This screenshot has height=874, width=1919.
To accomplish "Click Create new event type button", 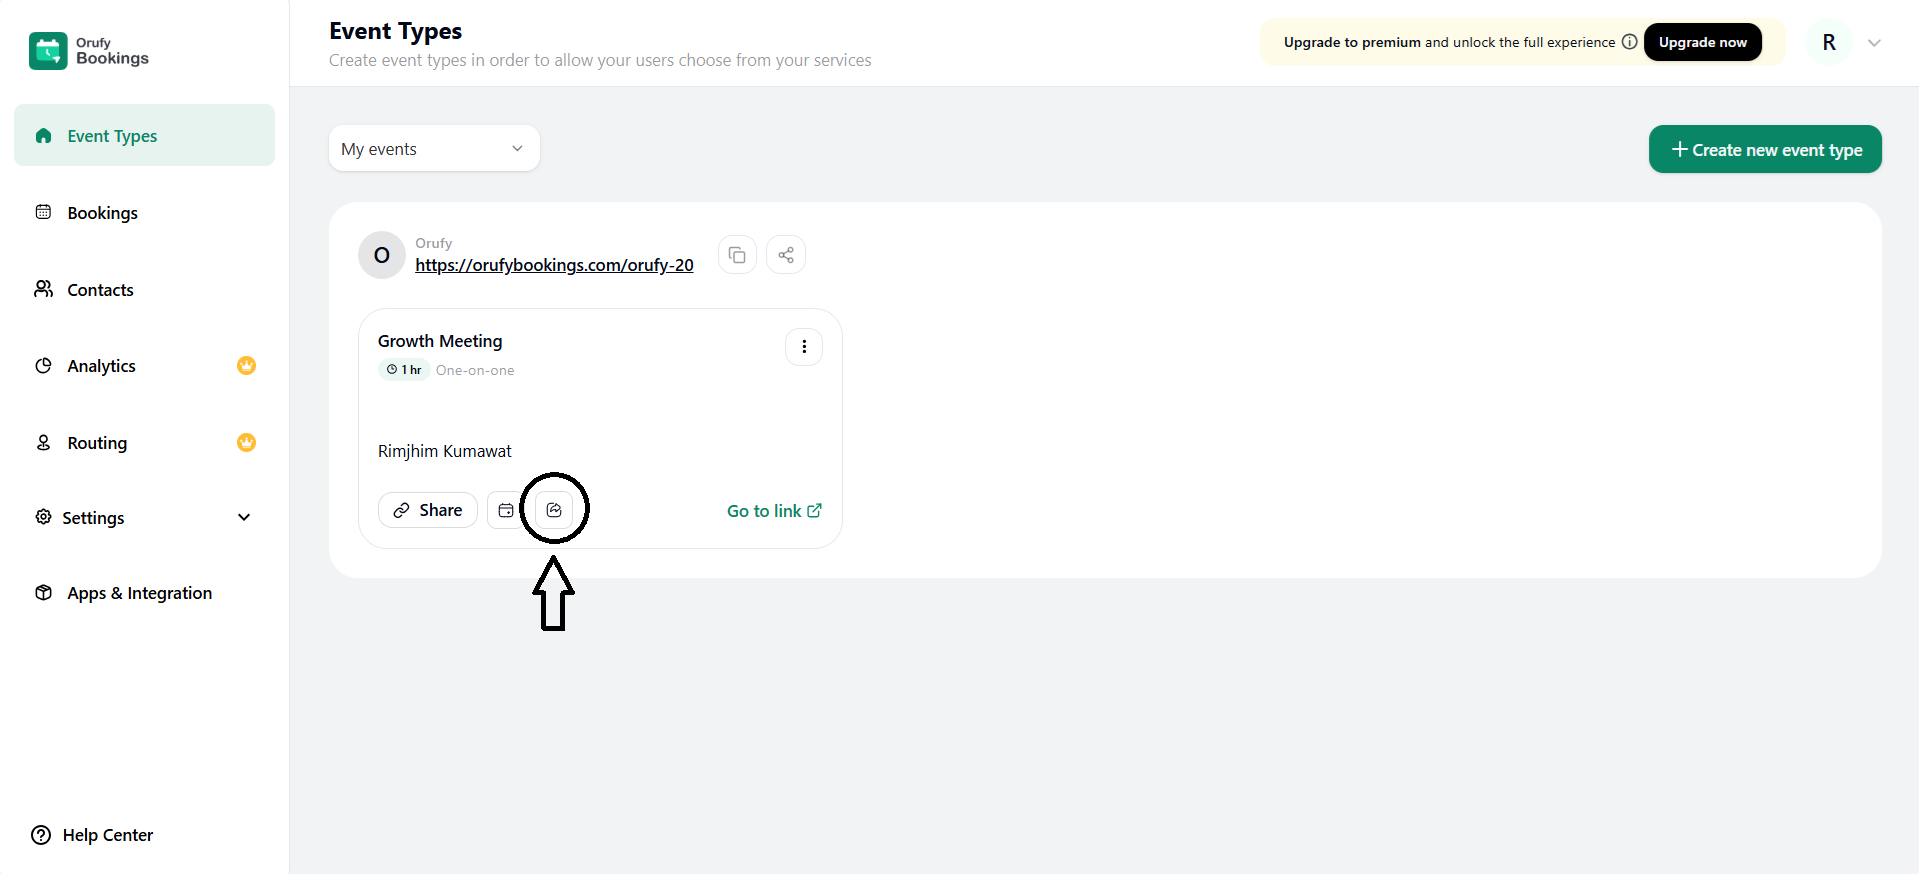I will coord(1765,150).
